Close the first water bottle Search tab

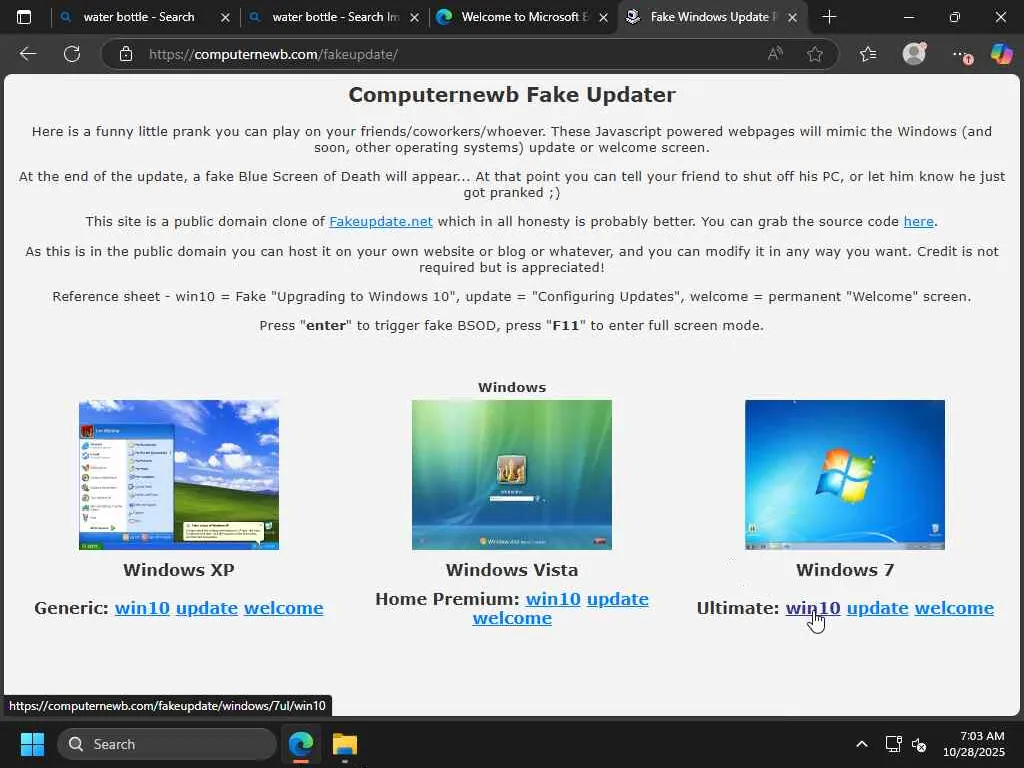point(225,18)
